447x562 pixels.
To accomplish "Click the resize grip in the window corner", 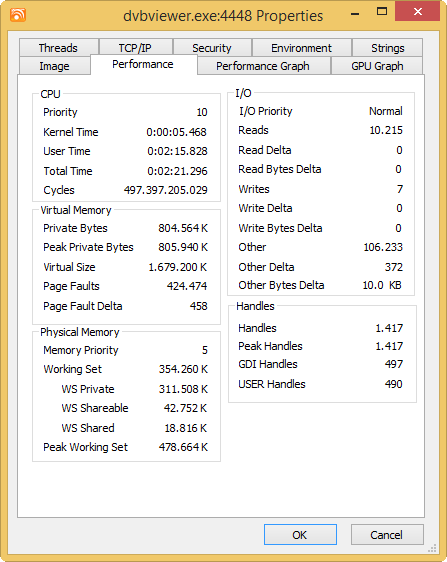I will (x=433, y=548).
